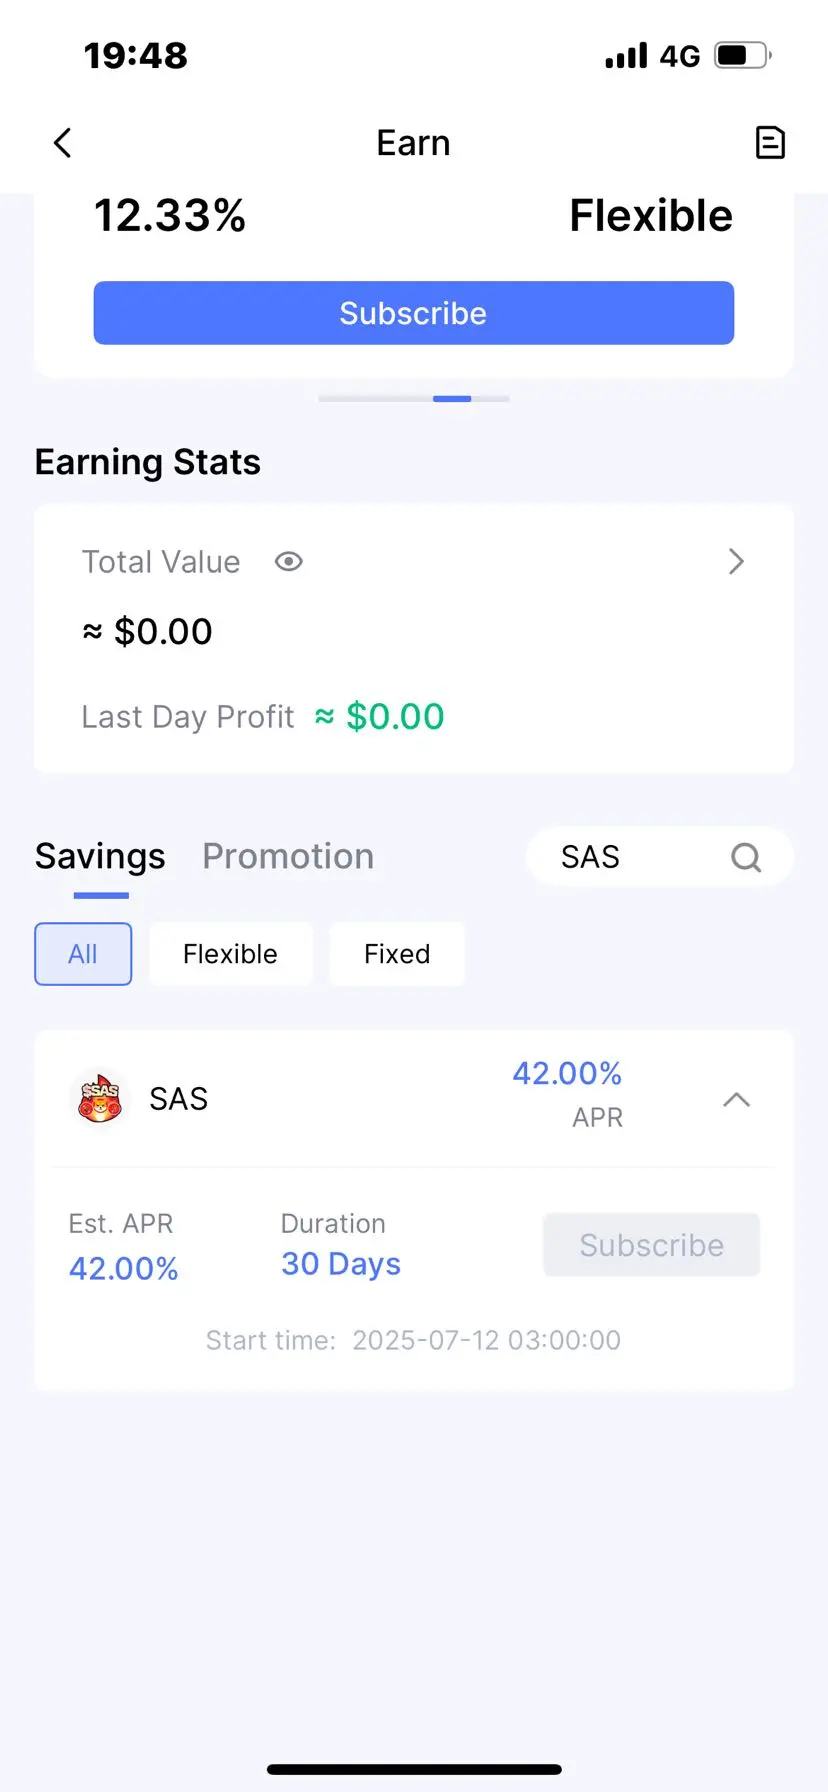The height and width of the screenshot is (1792, 828).
Task: Select the Flexible filter chip
Action: pyautogui.click(x=230, y=954)
